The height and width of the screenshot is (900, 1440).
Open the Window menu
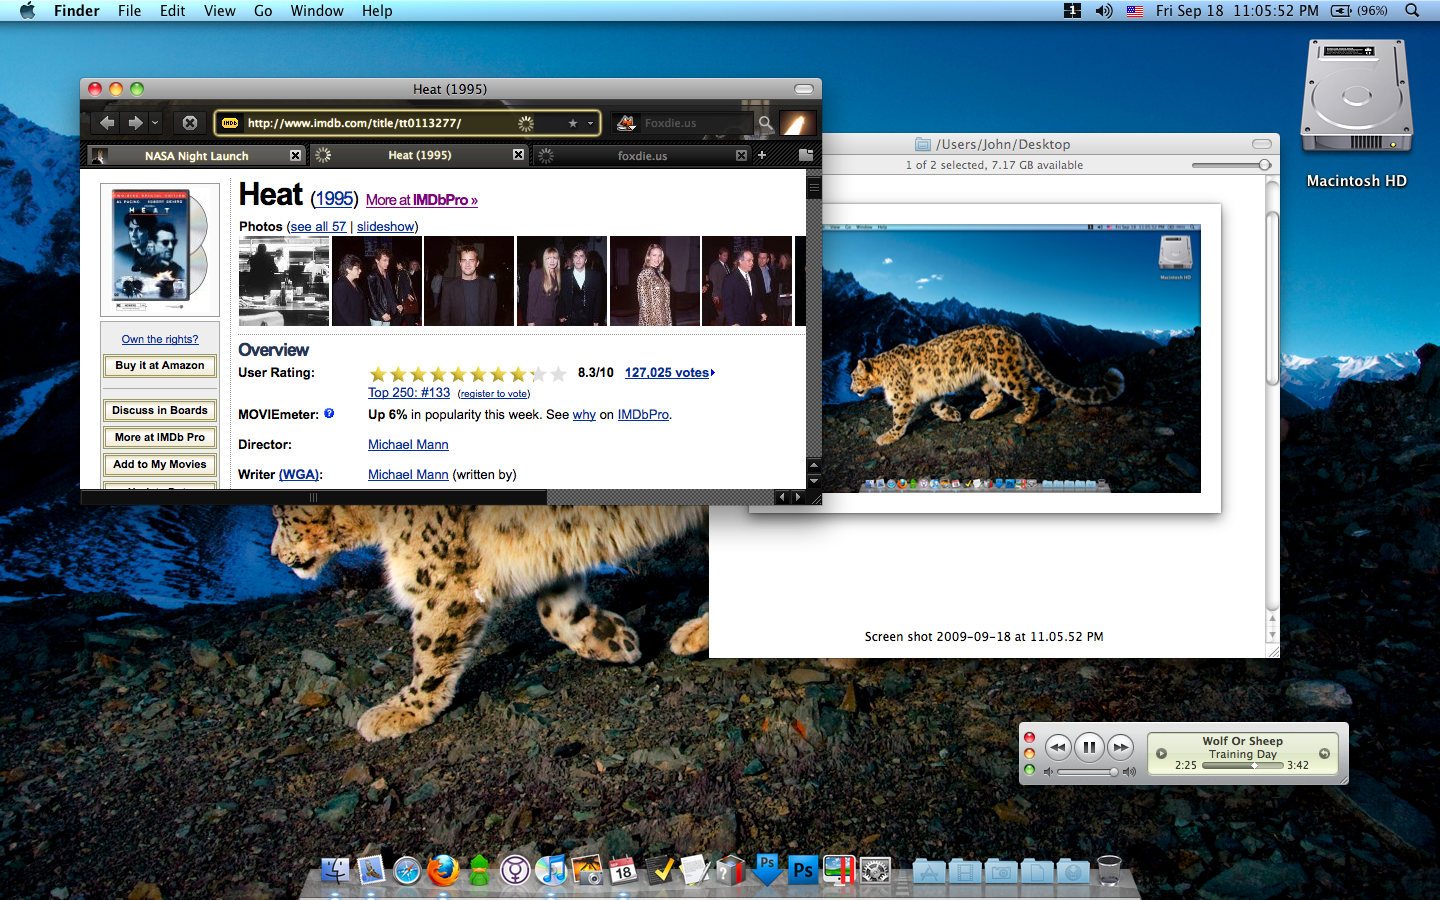[317, 11]
